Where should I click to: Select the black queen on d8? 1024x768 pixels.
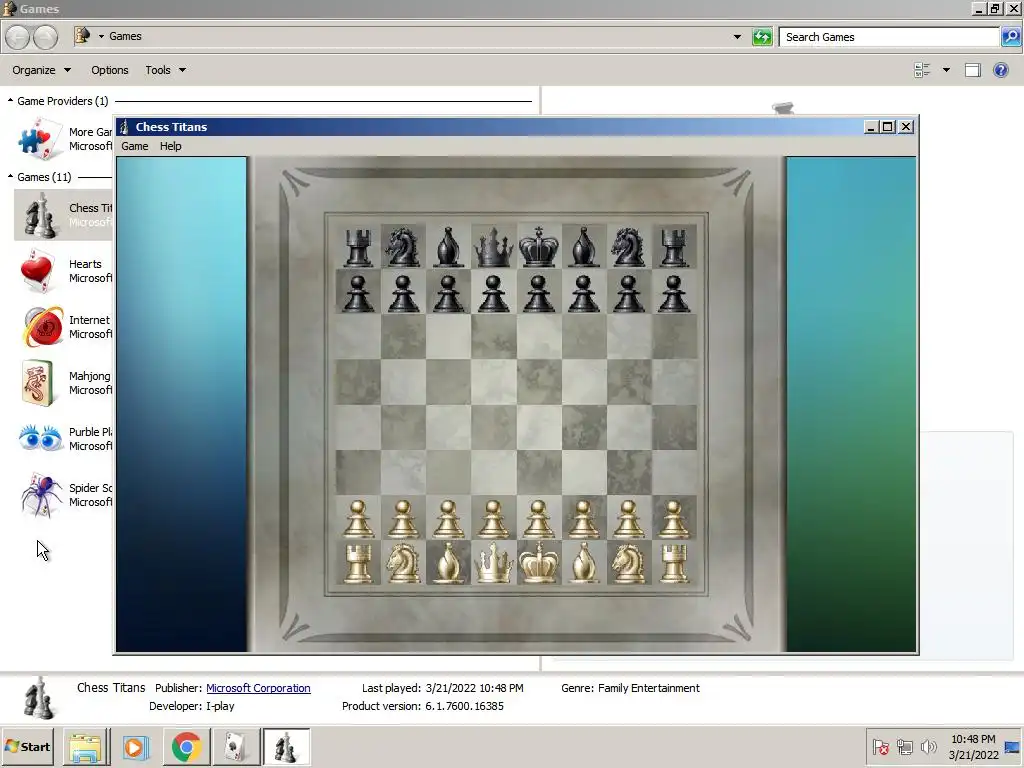tap(493, 247)
